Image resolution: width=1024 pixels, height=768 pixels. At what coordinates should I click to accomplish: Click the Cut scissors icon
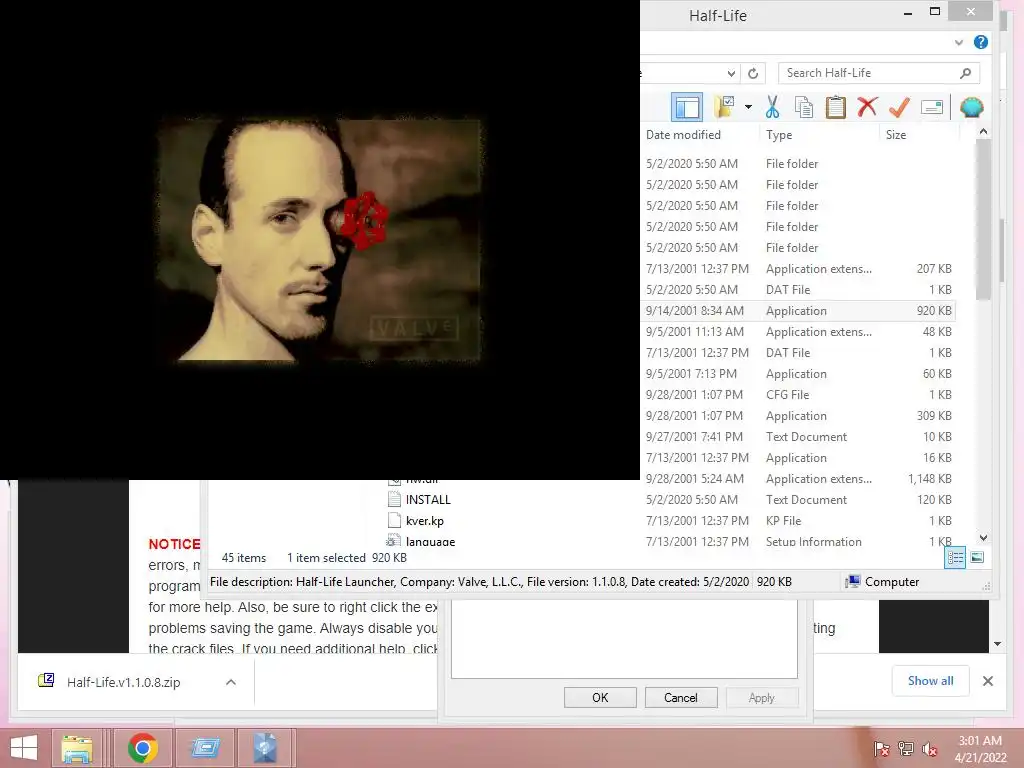point(773,107)
